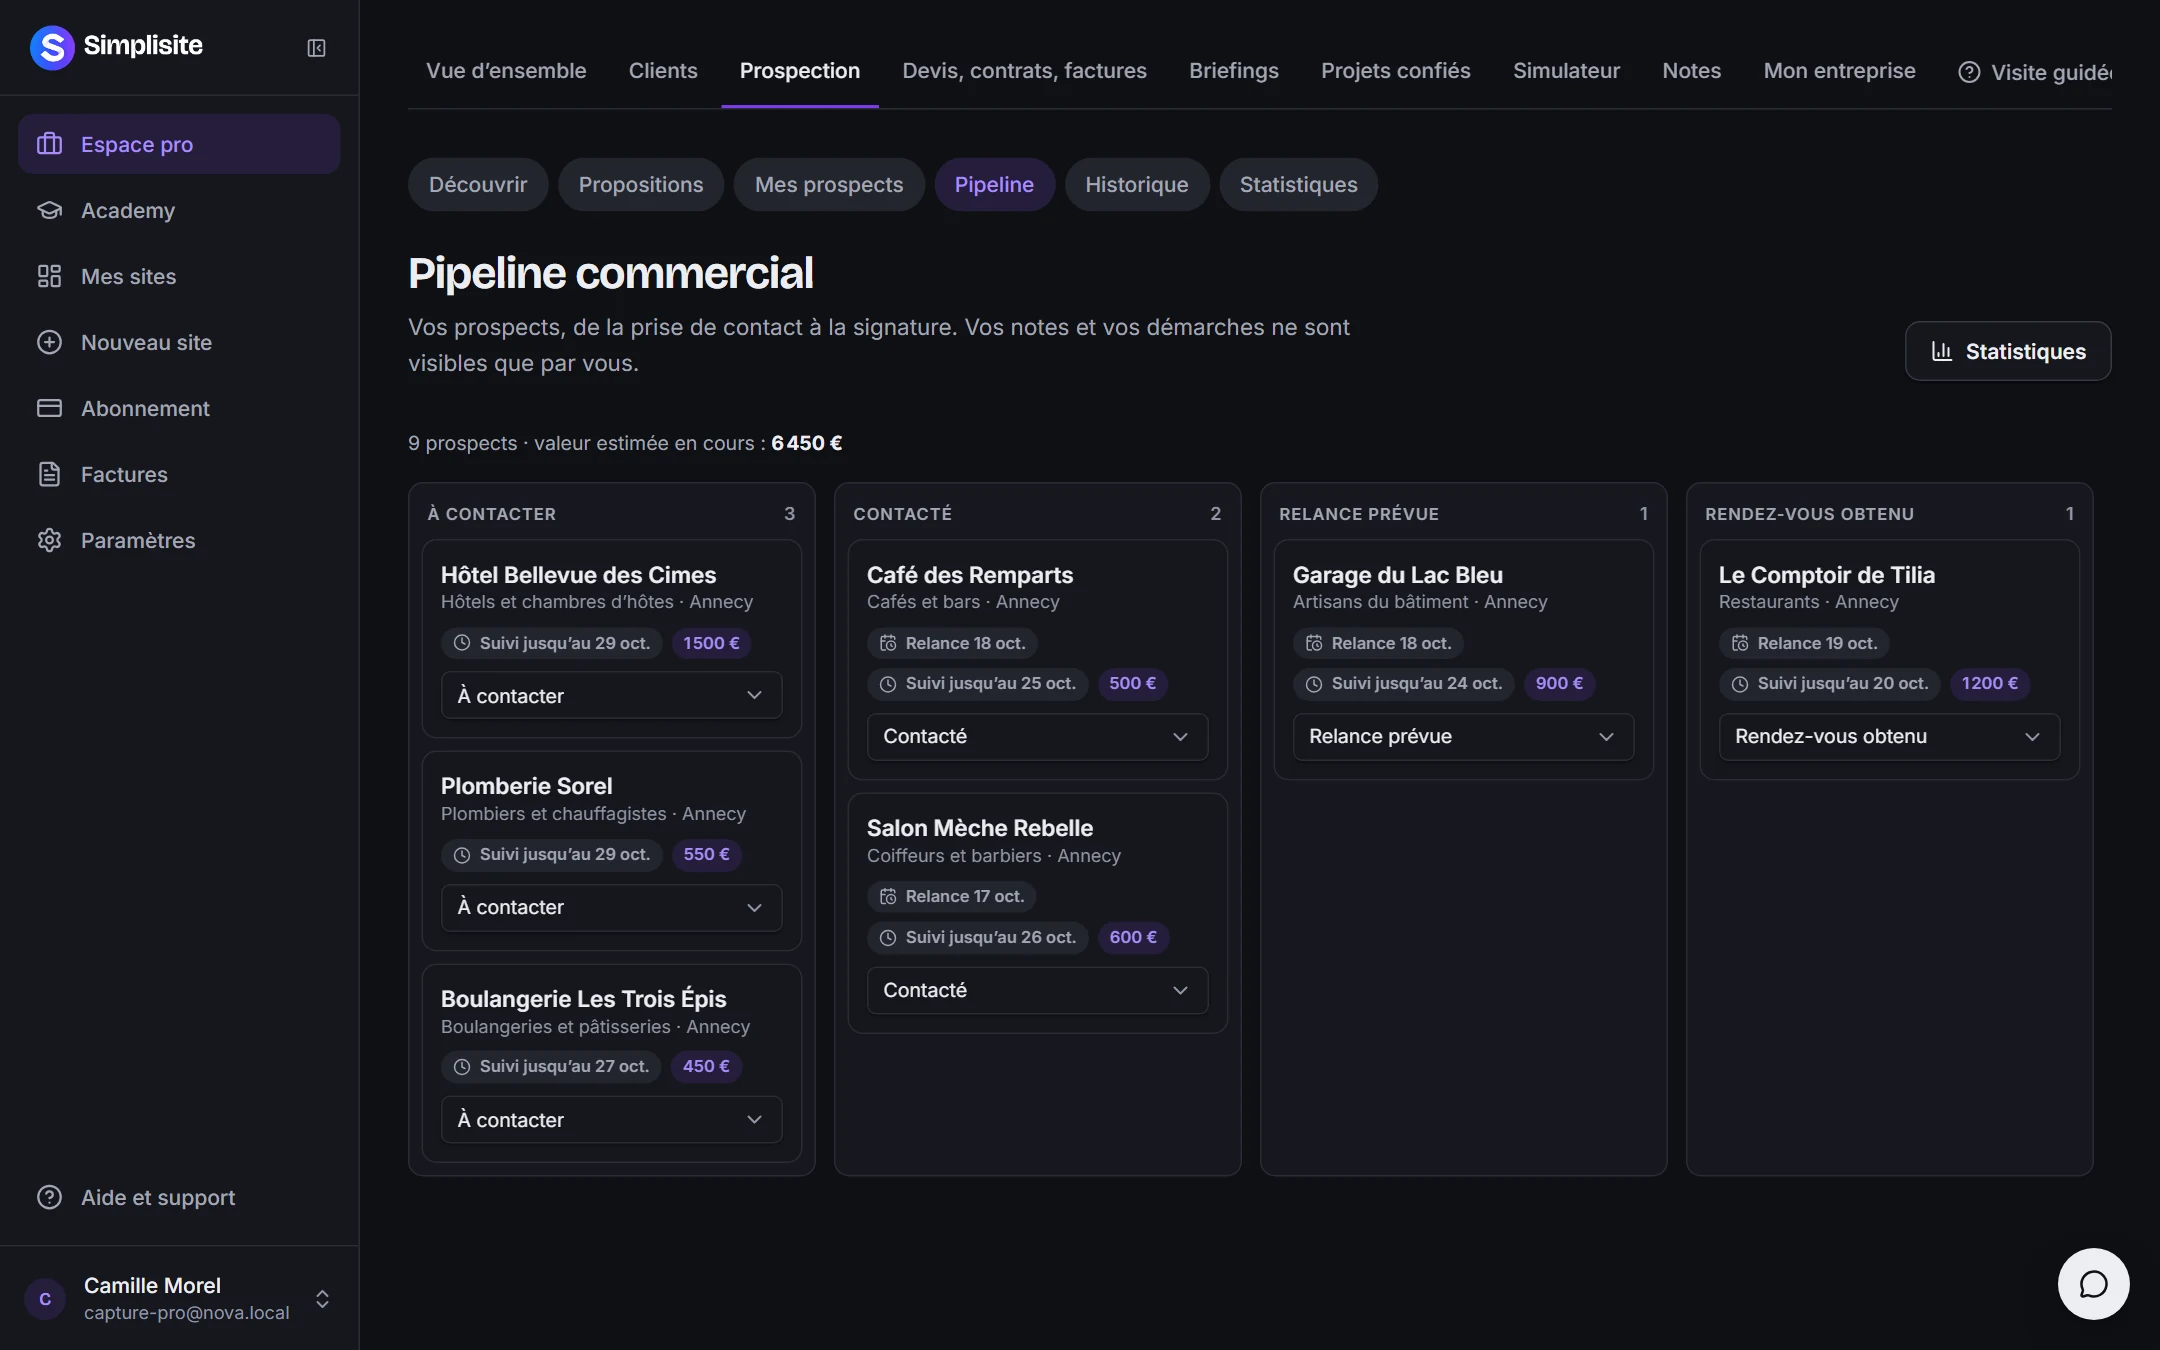This screenshot has width=2160, height=1350.
Task: Click the Paramètres gear icon
Action: coord(49,540)
